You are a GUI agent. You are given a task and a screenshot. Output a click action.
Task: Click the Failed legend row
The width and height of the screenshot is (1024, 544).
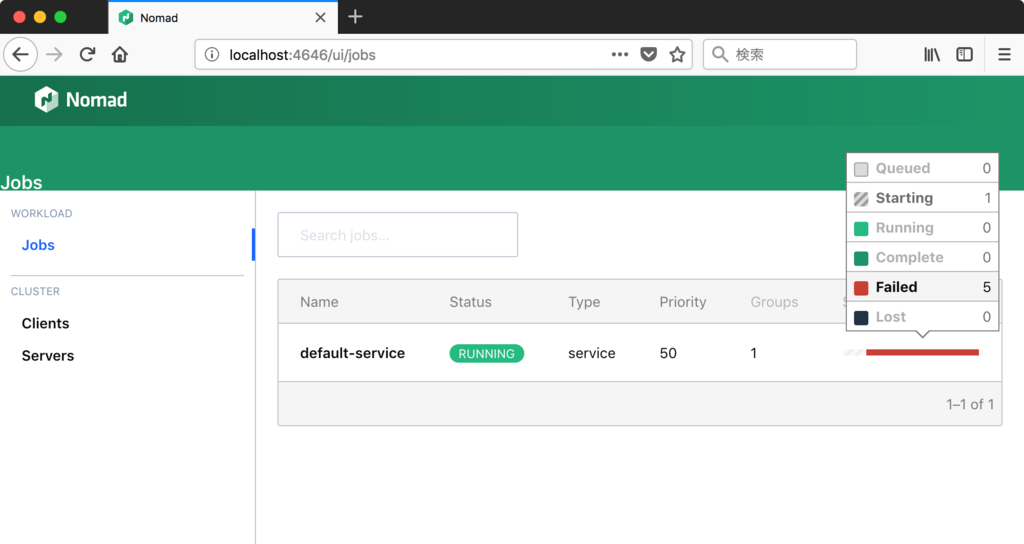click(x=922, y=287)
